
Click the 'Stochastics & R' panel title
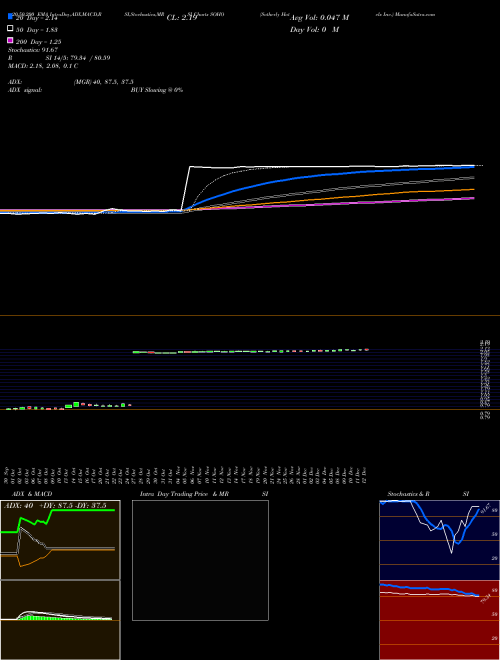tap(409, 494)
